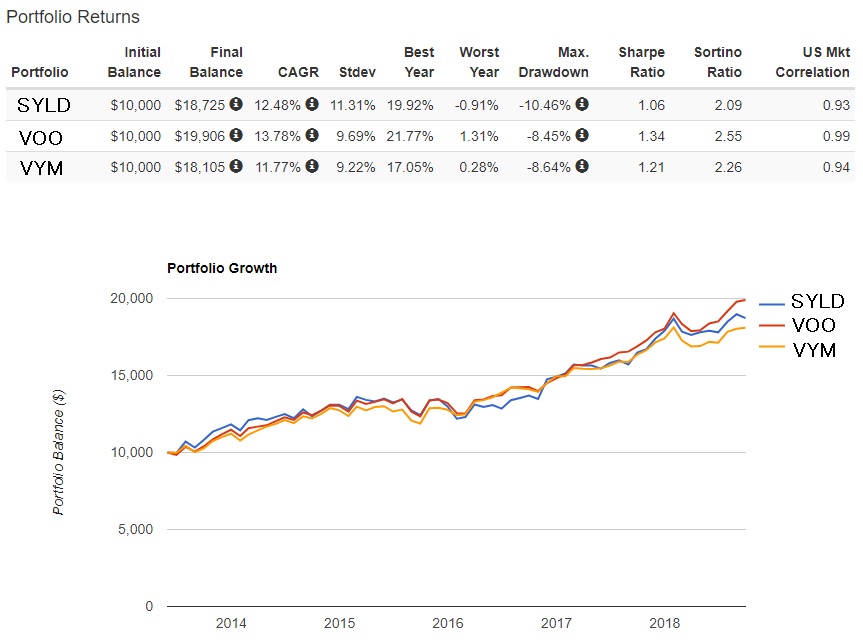The image size is (863, 643).
Task: Click info icon next to VYM CAGR 11.77%
Action: pos(312,167)
